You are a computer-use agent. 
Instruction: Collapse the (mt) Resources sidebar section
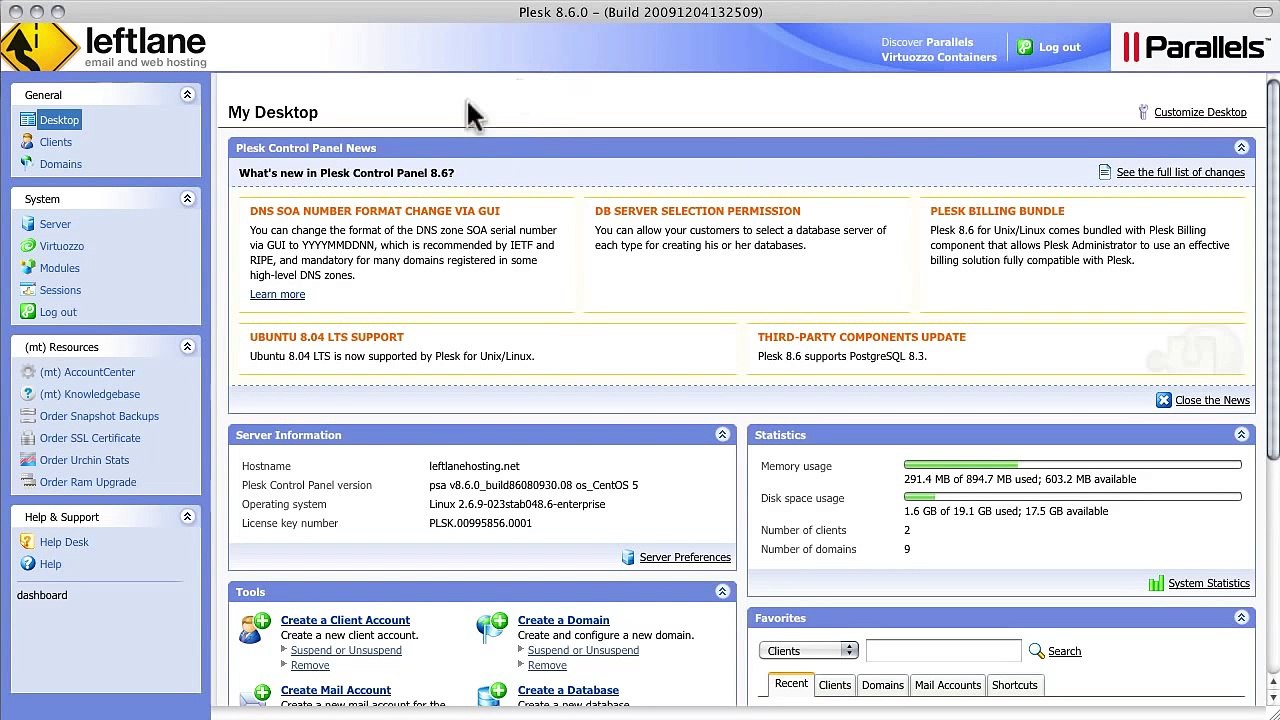click(187, 347)
